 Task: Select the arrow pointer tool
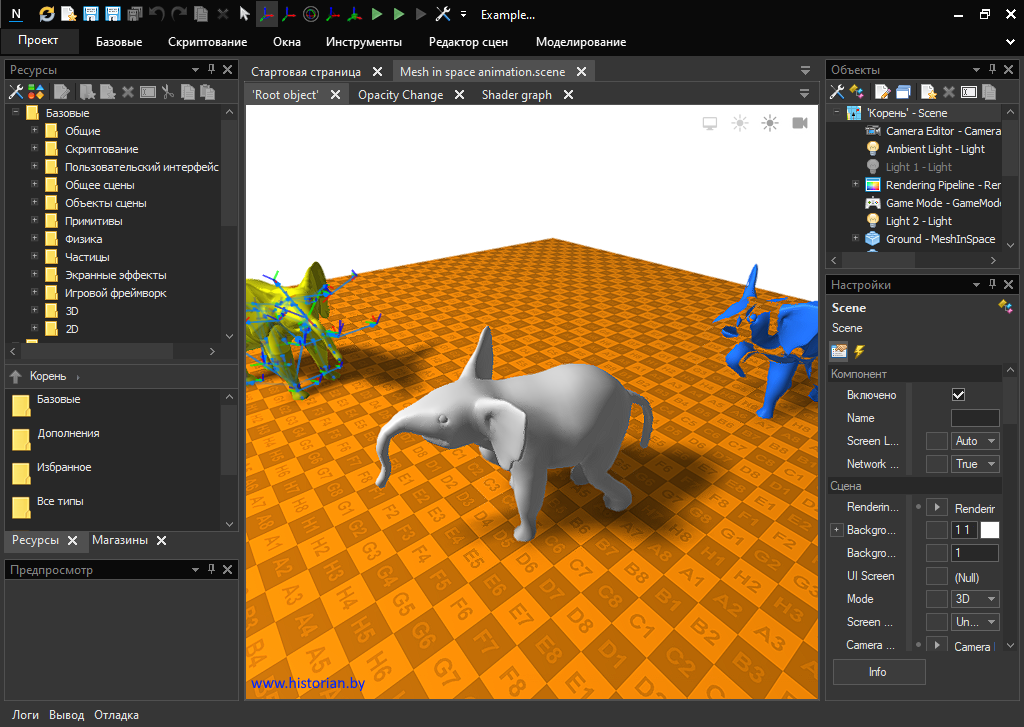pyautogui.click(x=244, y=14)
